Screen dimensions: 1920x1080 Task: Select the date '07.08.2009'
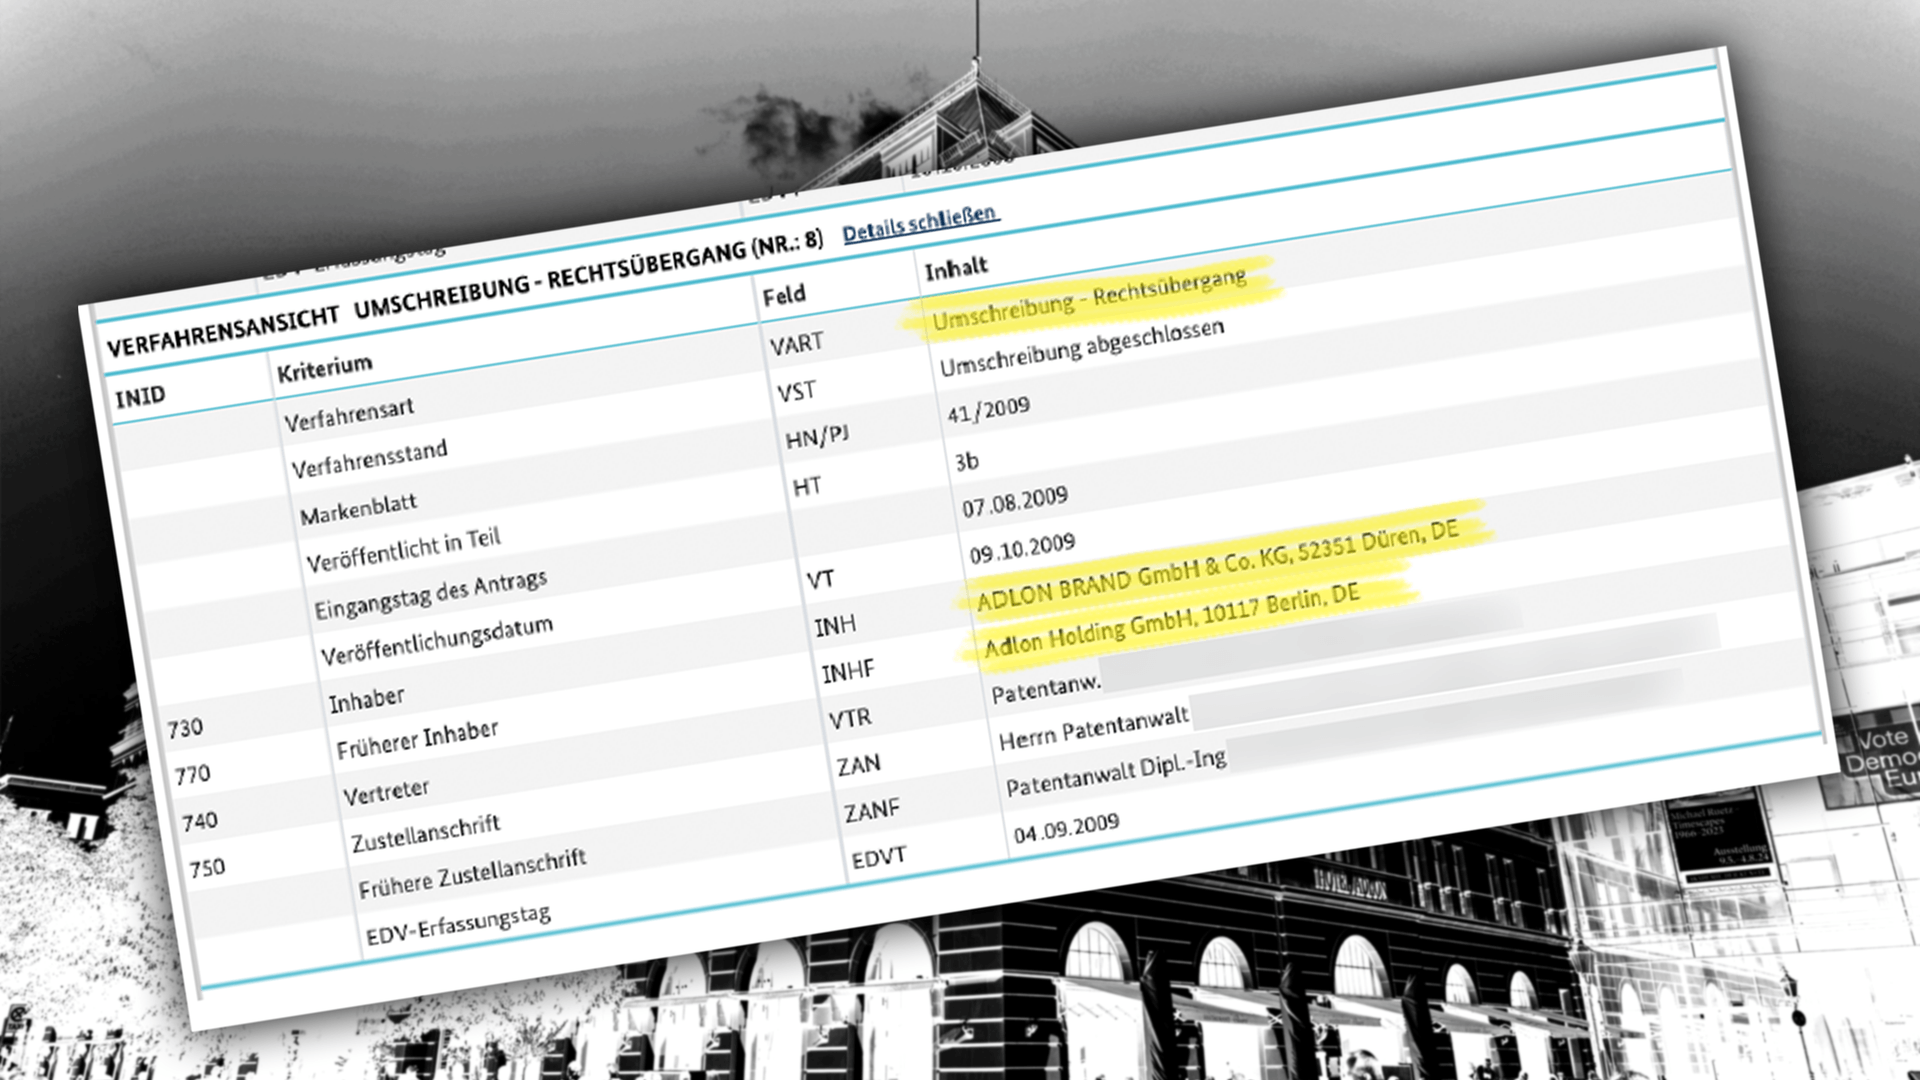coord(1014,501)
